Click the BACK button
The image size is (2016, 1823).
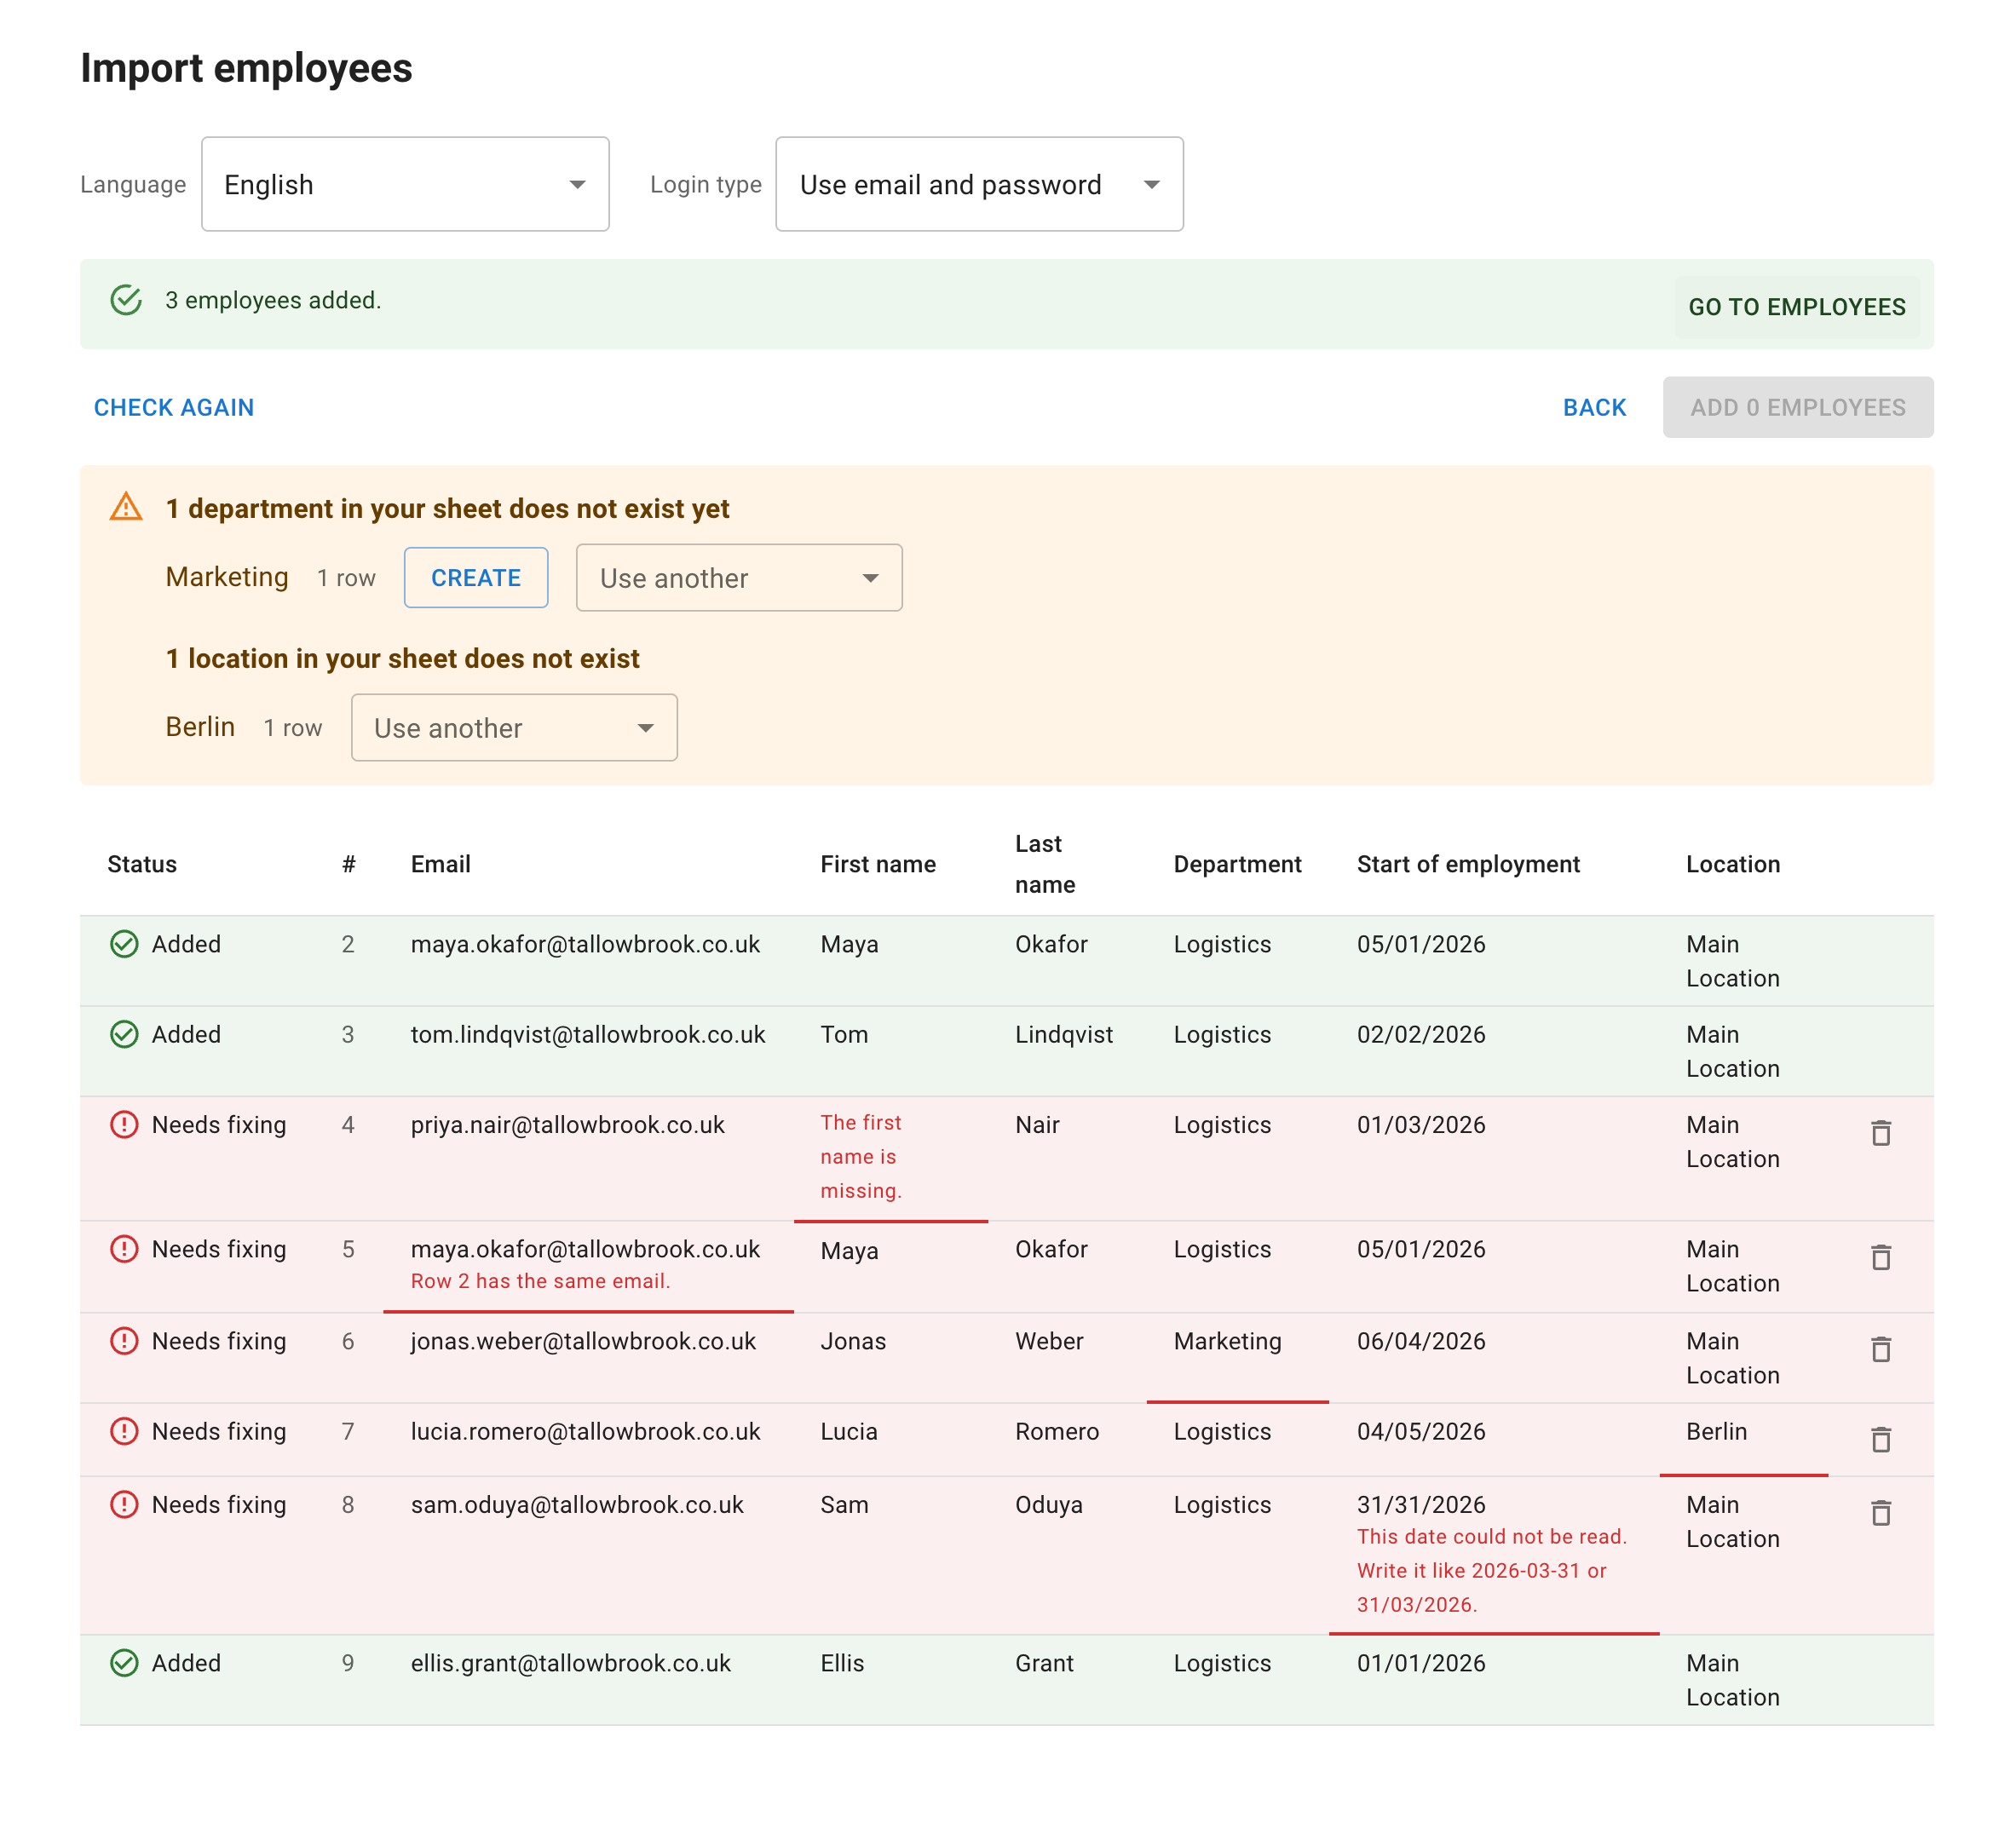[x=1595, y=407]
